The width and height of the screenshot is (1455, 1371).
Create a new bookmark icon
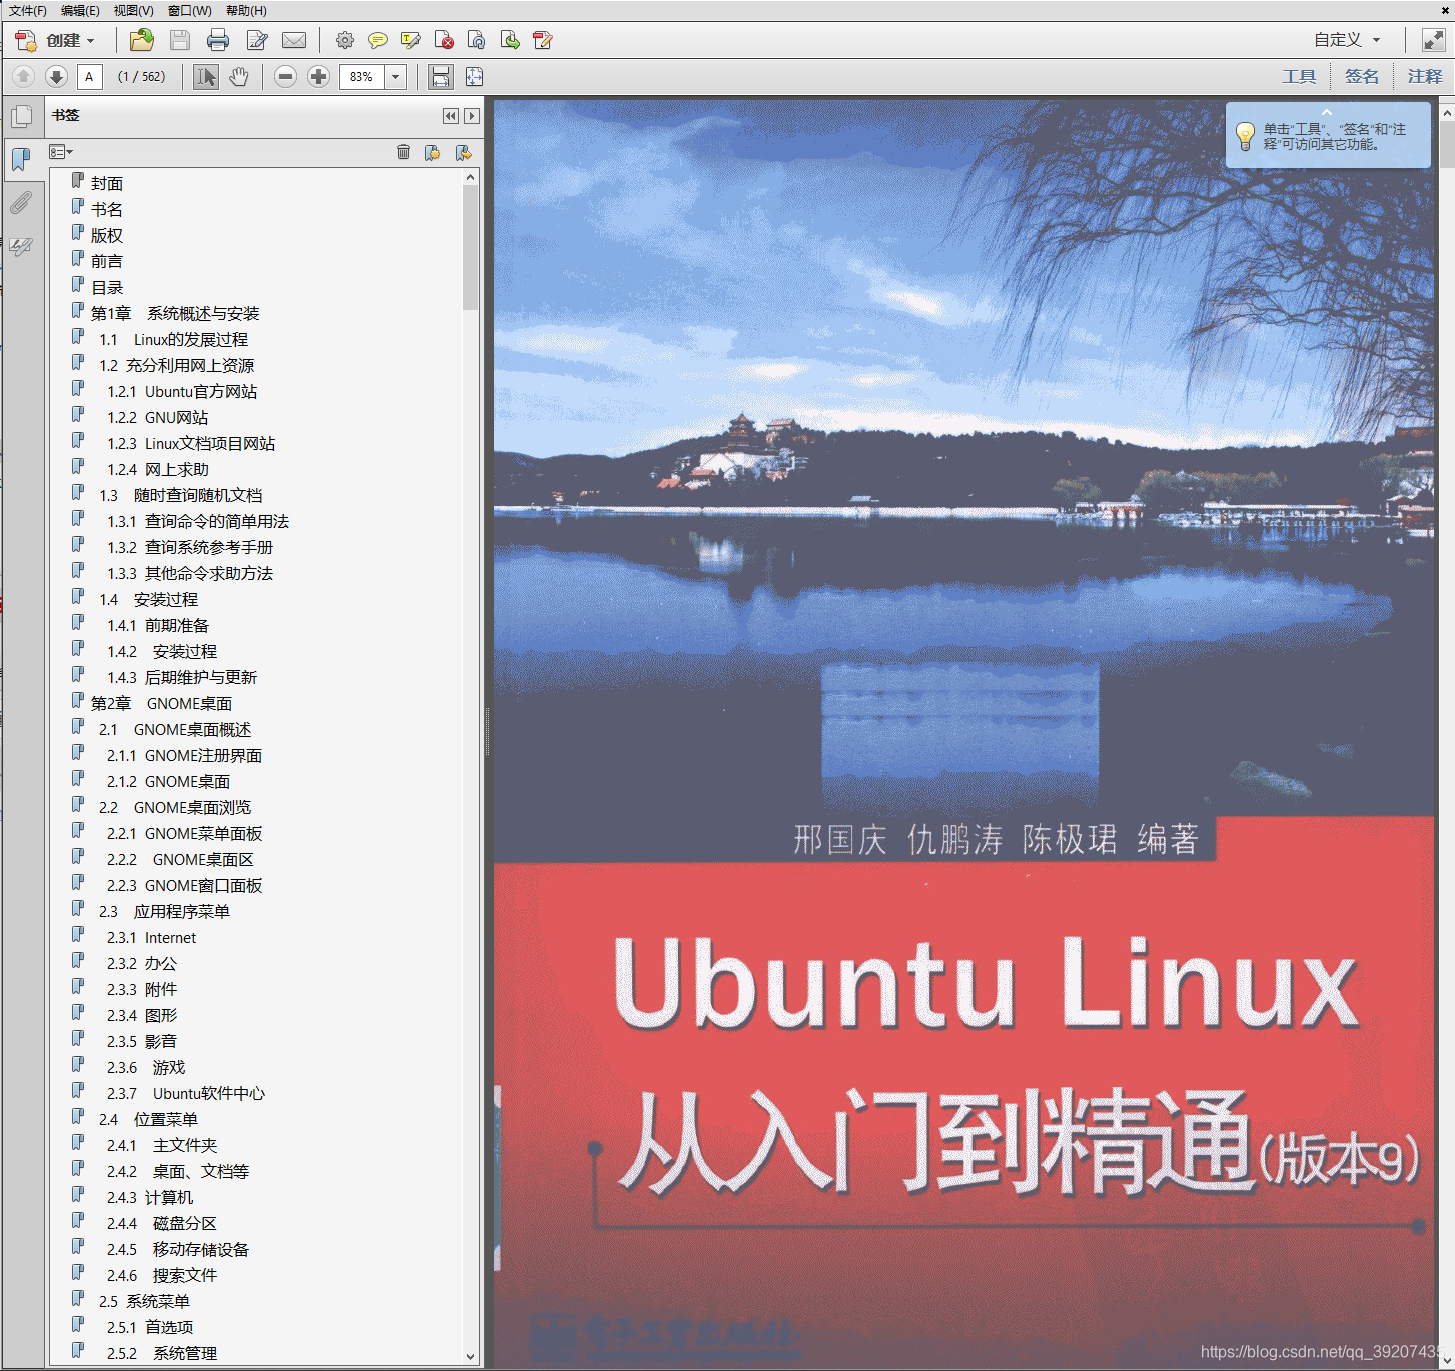pos(433,152)
